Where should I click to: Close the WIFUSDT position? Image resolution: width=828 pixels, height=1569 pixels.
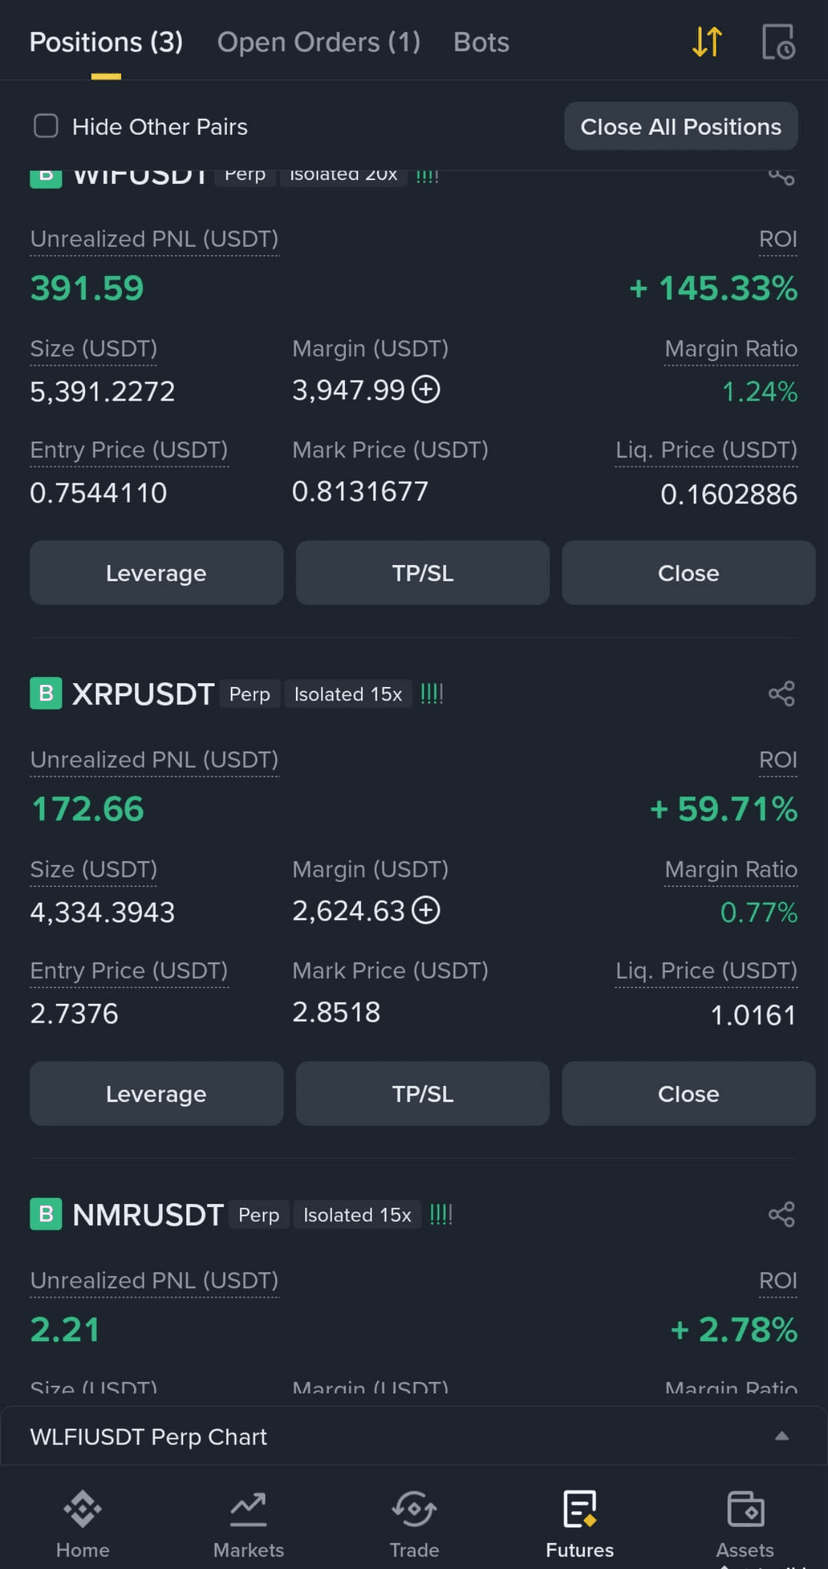click(x=688, y=573)
